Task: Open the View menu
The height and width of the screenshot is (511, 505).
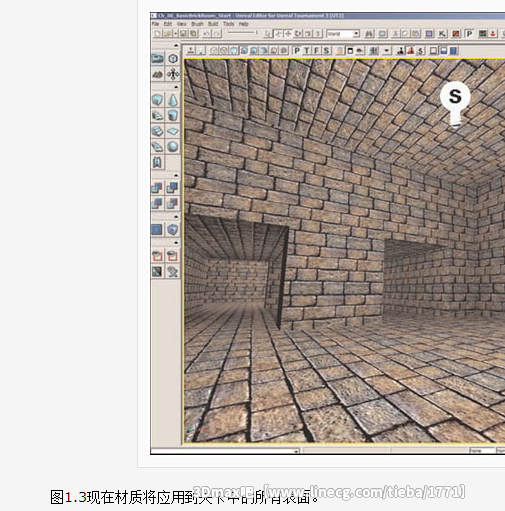Action: [x=181, y=24]
